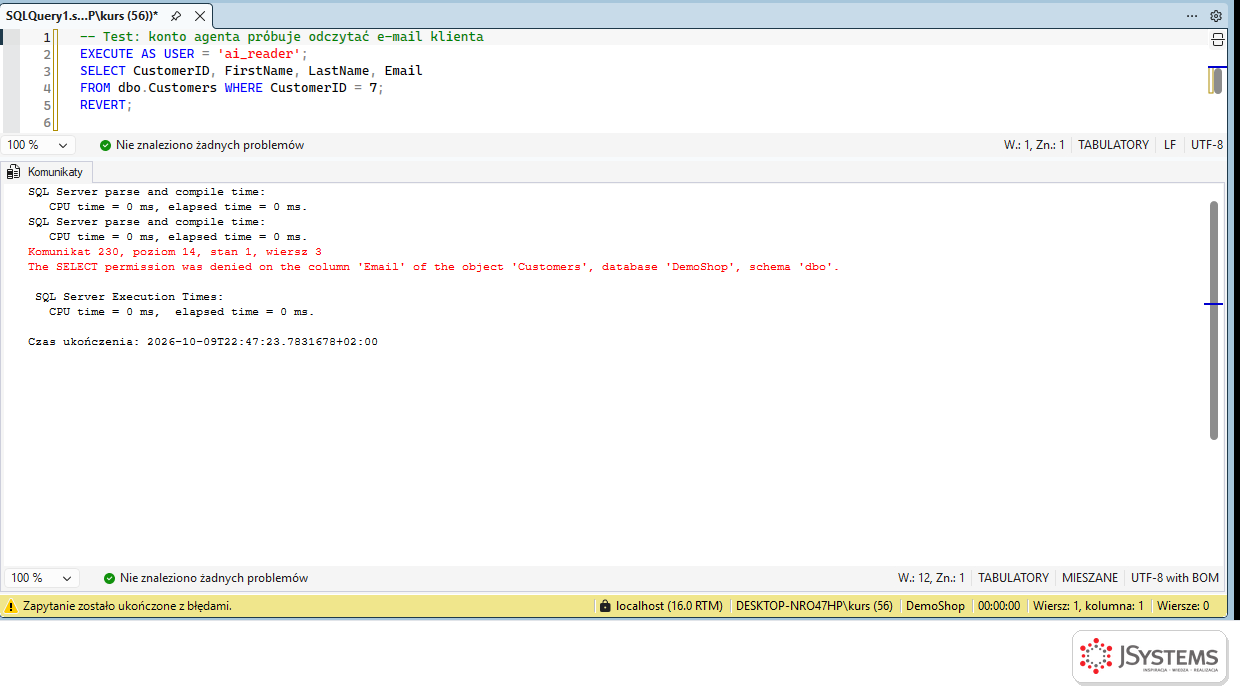Image resolution: width=1240 pixels, height=692 pixels.
Task: Click the 'Wiersze: 0' row count entry
Action: pyautogui.click(x=1183, y=606)
